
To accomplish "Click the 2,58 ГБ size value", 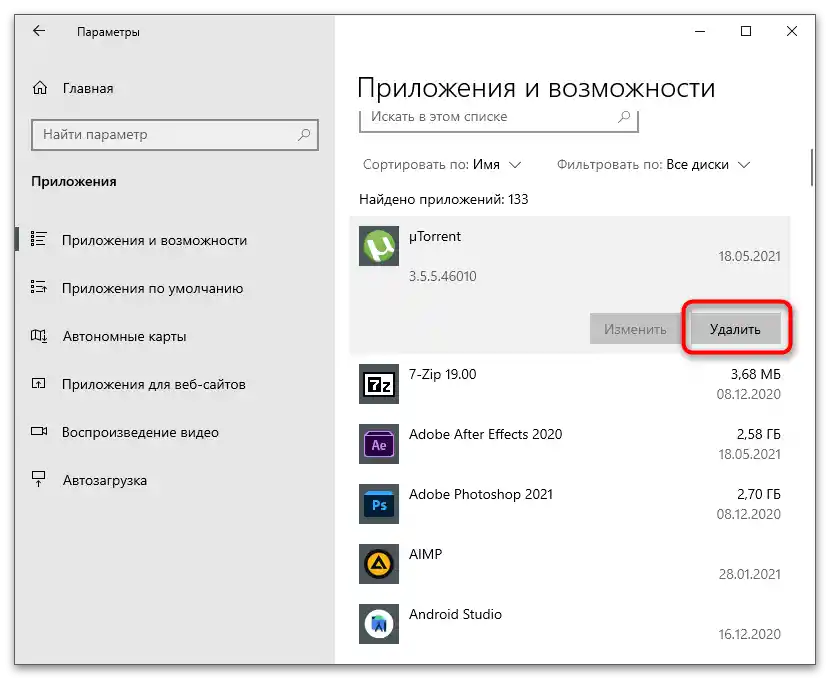I will 759,434.
